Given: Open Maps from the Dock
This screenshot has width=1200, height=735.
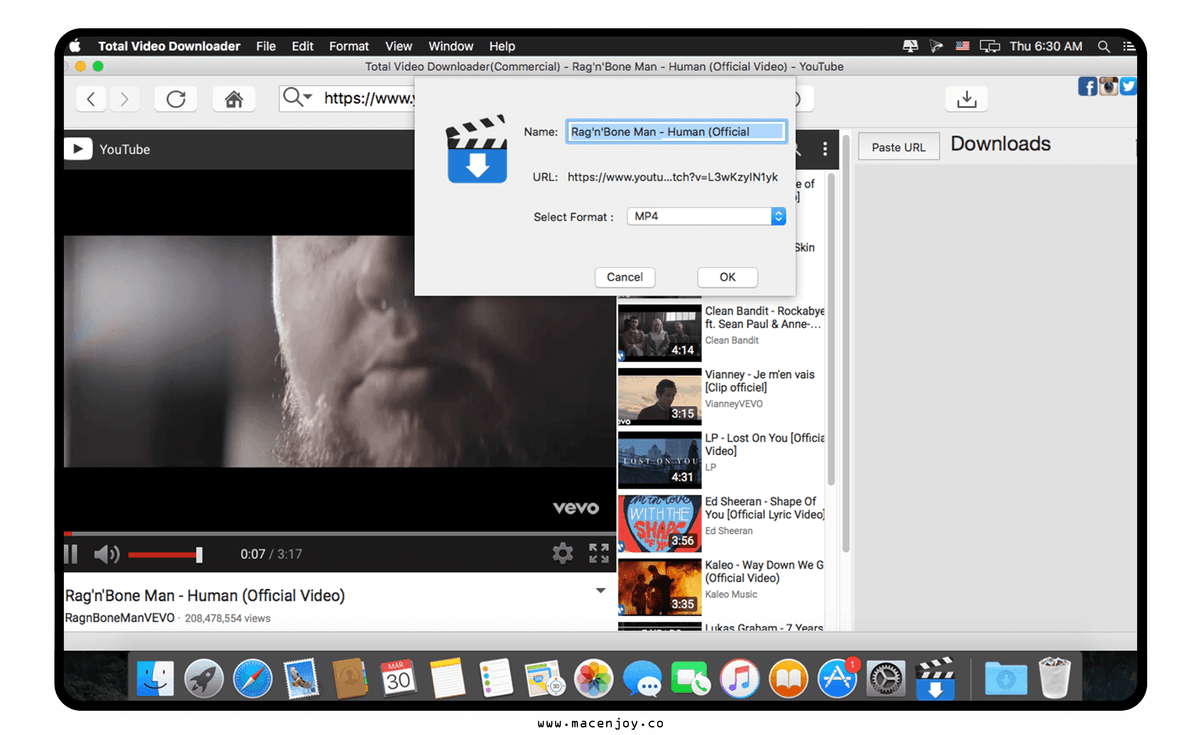Looking at the screenshot, I should coord(545,678).
